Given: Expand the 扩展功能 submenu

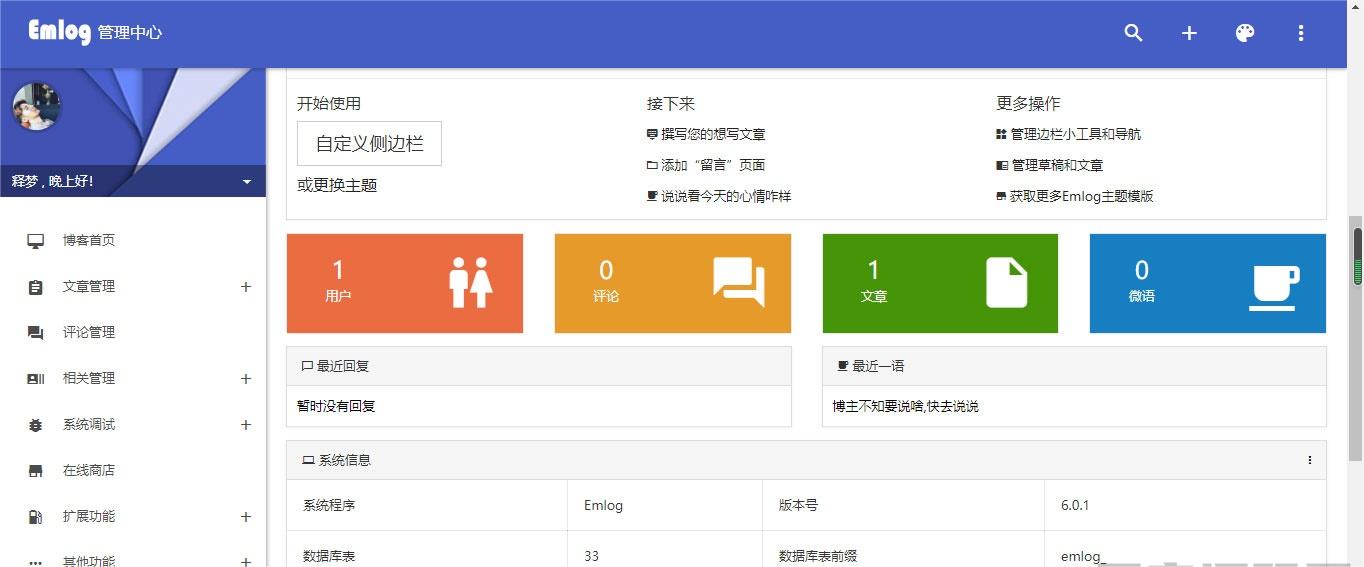Looking at the screenshot, I should pos(246,517).
